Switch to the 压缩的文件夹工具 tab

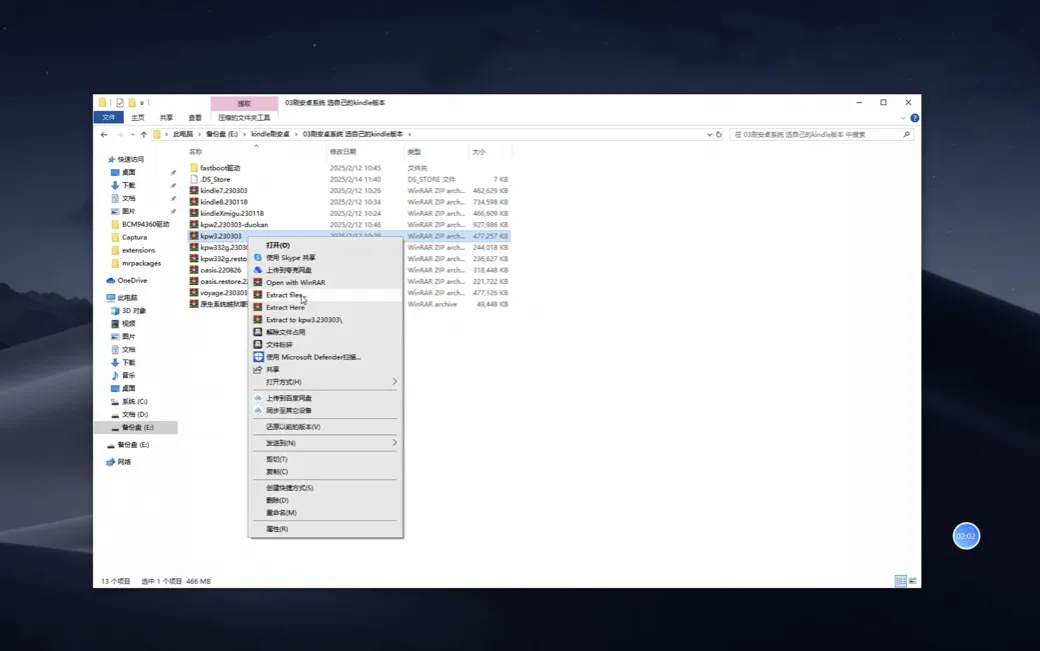244,118
